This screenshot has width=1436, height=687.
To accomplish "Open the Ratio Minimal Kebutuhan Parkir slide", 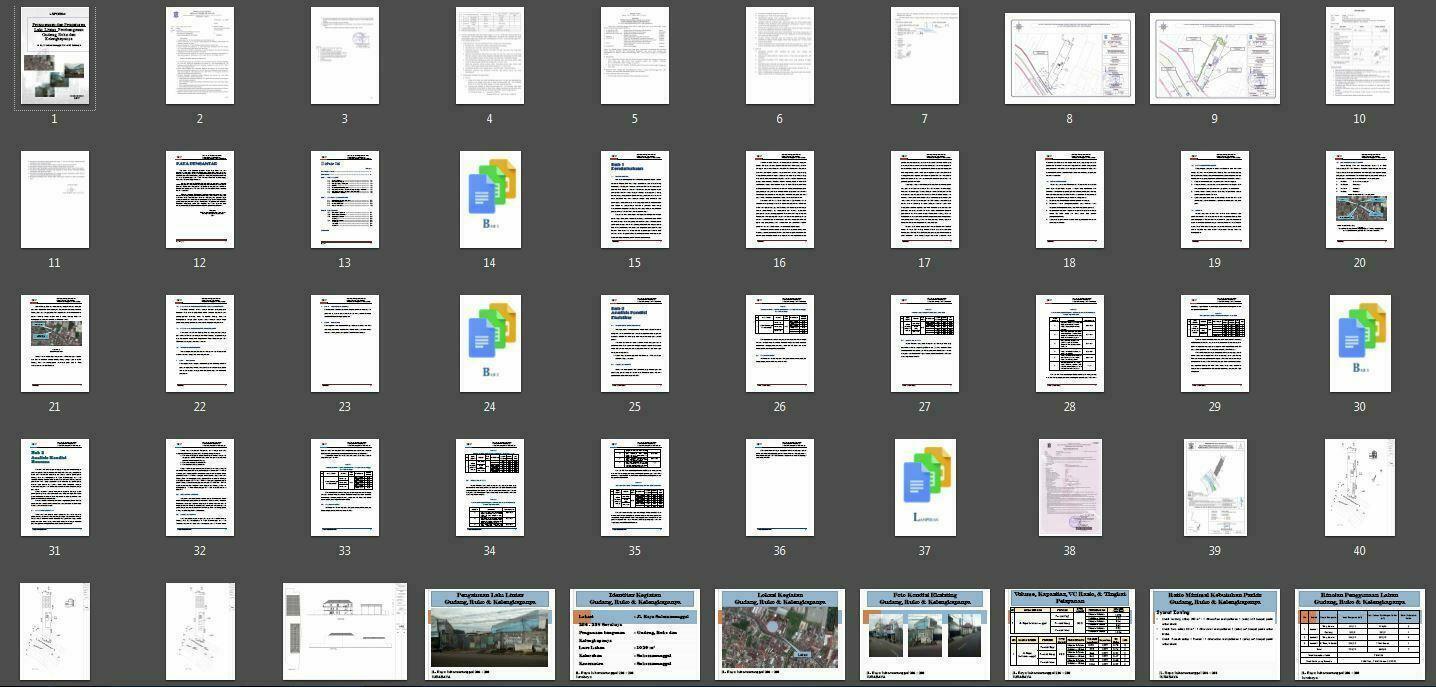I will point(1215,634).
